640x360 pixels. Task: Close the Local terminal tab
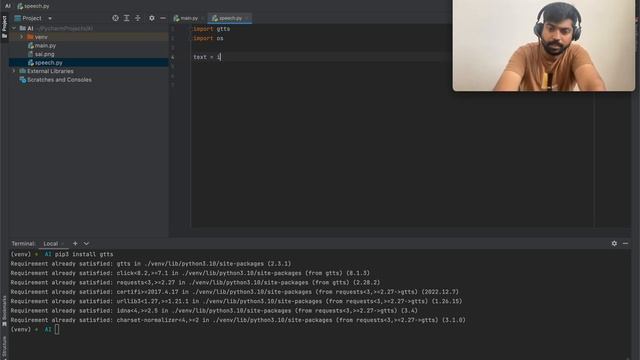[x=63, y=244]
